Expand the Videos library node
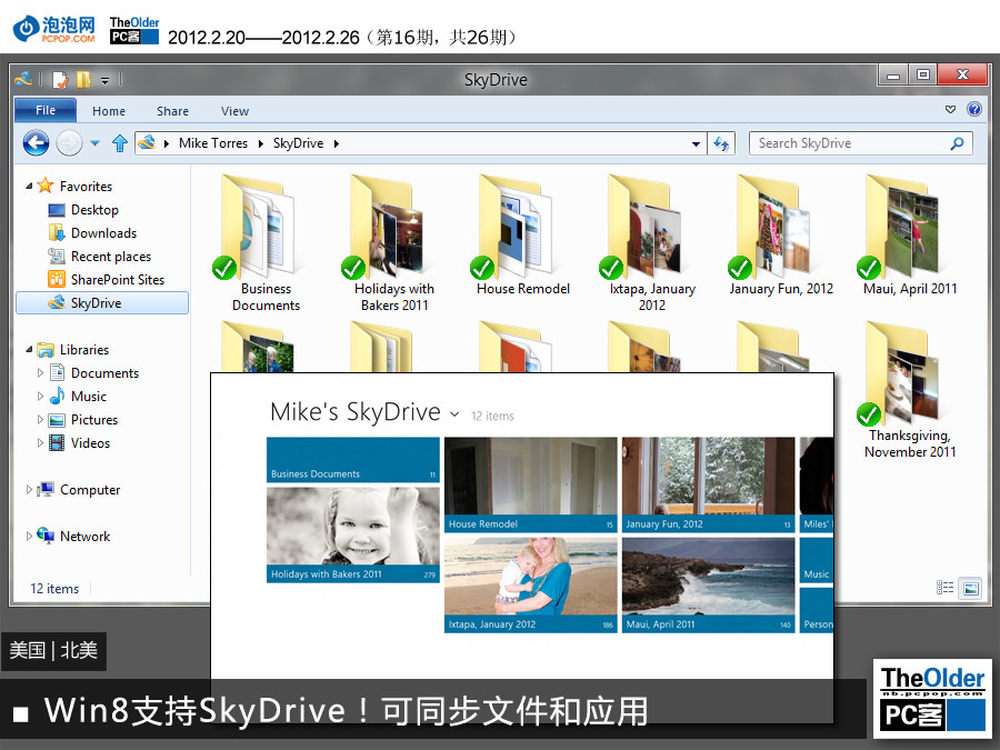This screenshot has height=750, width=1000. [x=40, y=443]
